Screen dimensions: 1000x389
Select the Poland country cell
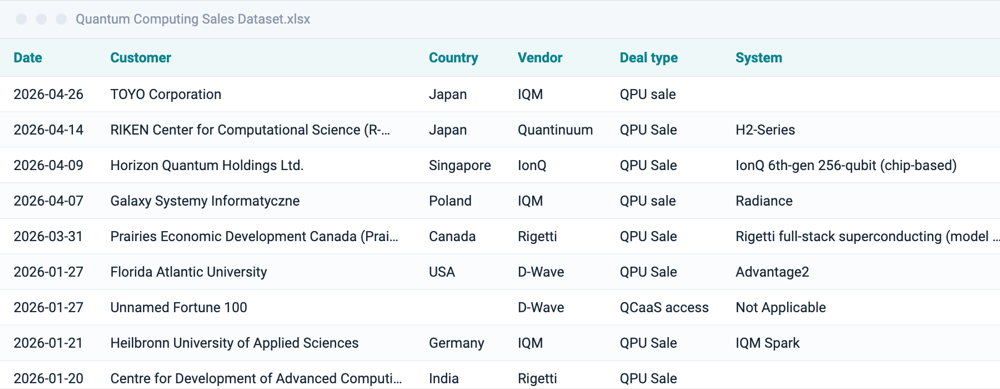450,202
